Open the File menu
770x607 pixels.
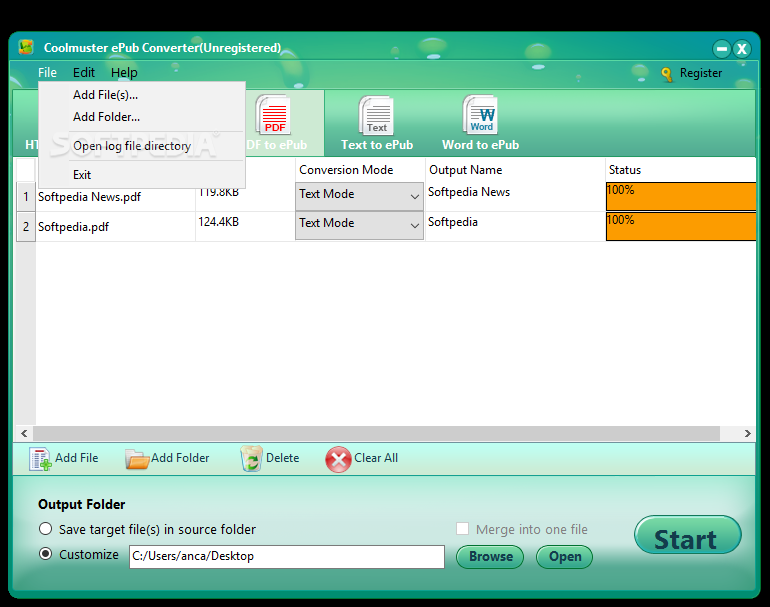(47, 73)
